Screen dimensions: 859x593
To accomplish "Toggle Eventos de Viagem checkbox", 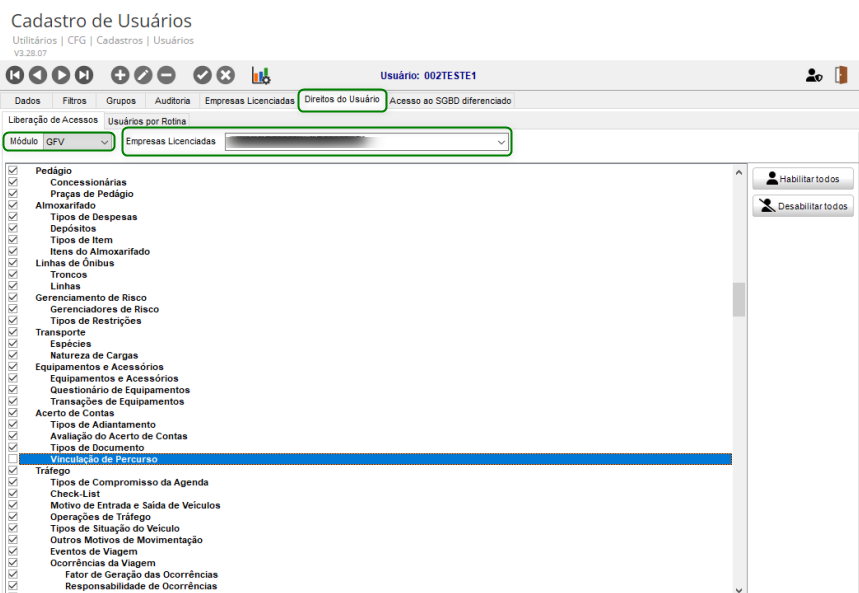I will click(x=13, y=551).
